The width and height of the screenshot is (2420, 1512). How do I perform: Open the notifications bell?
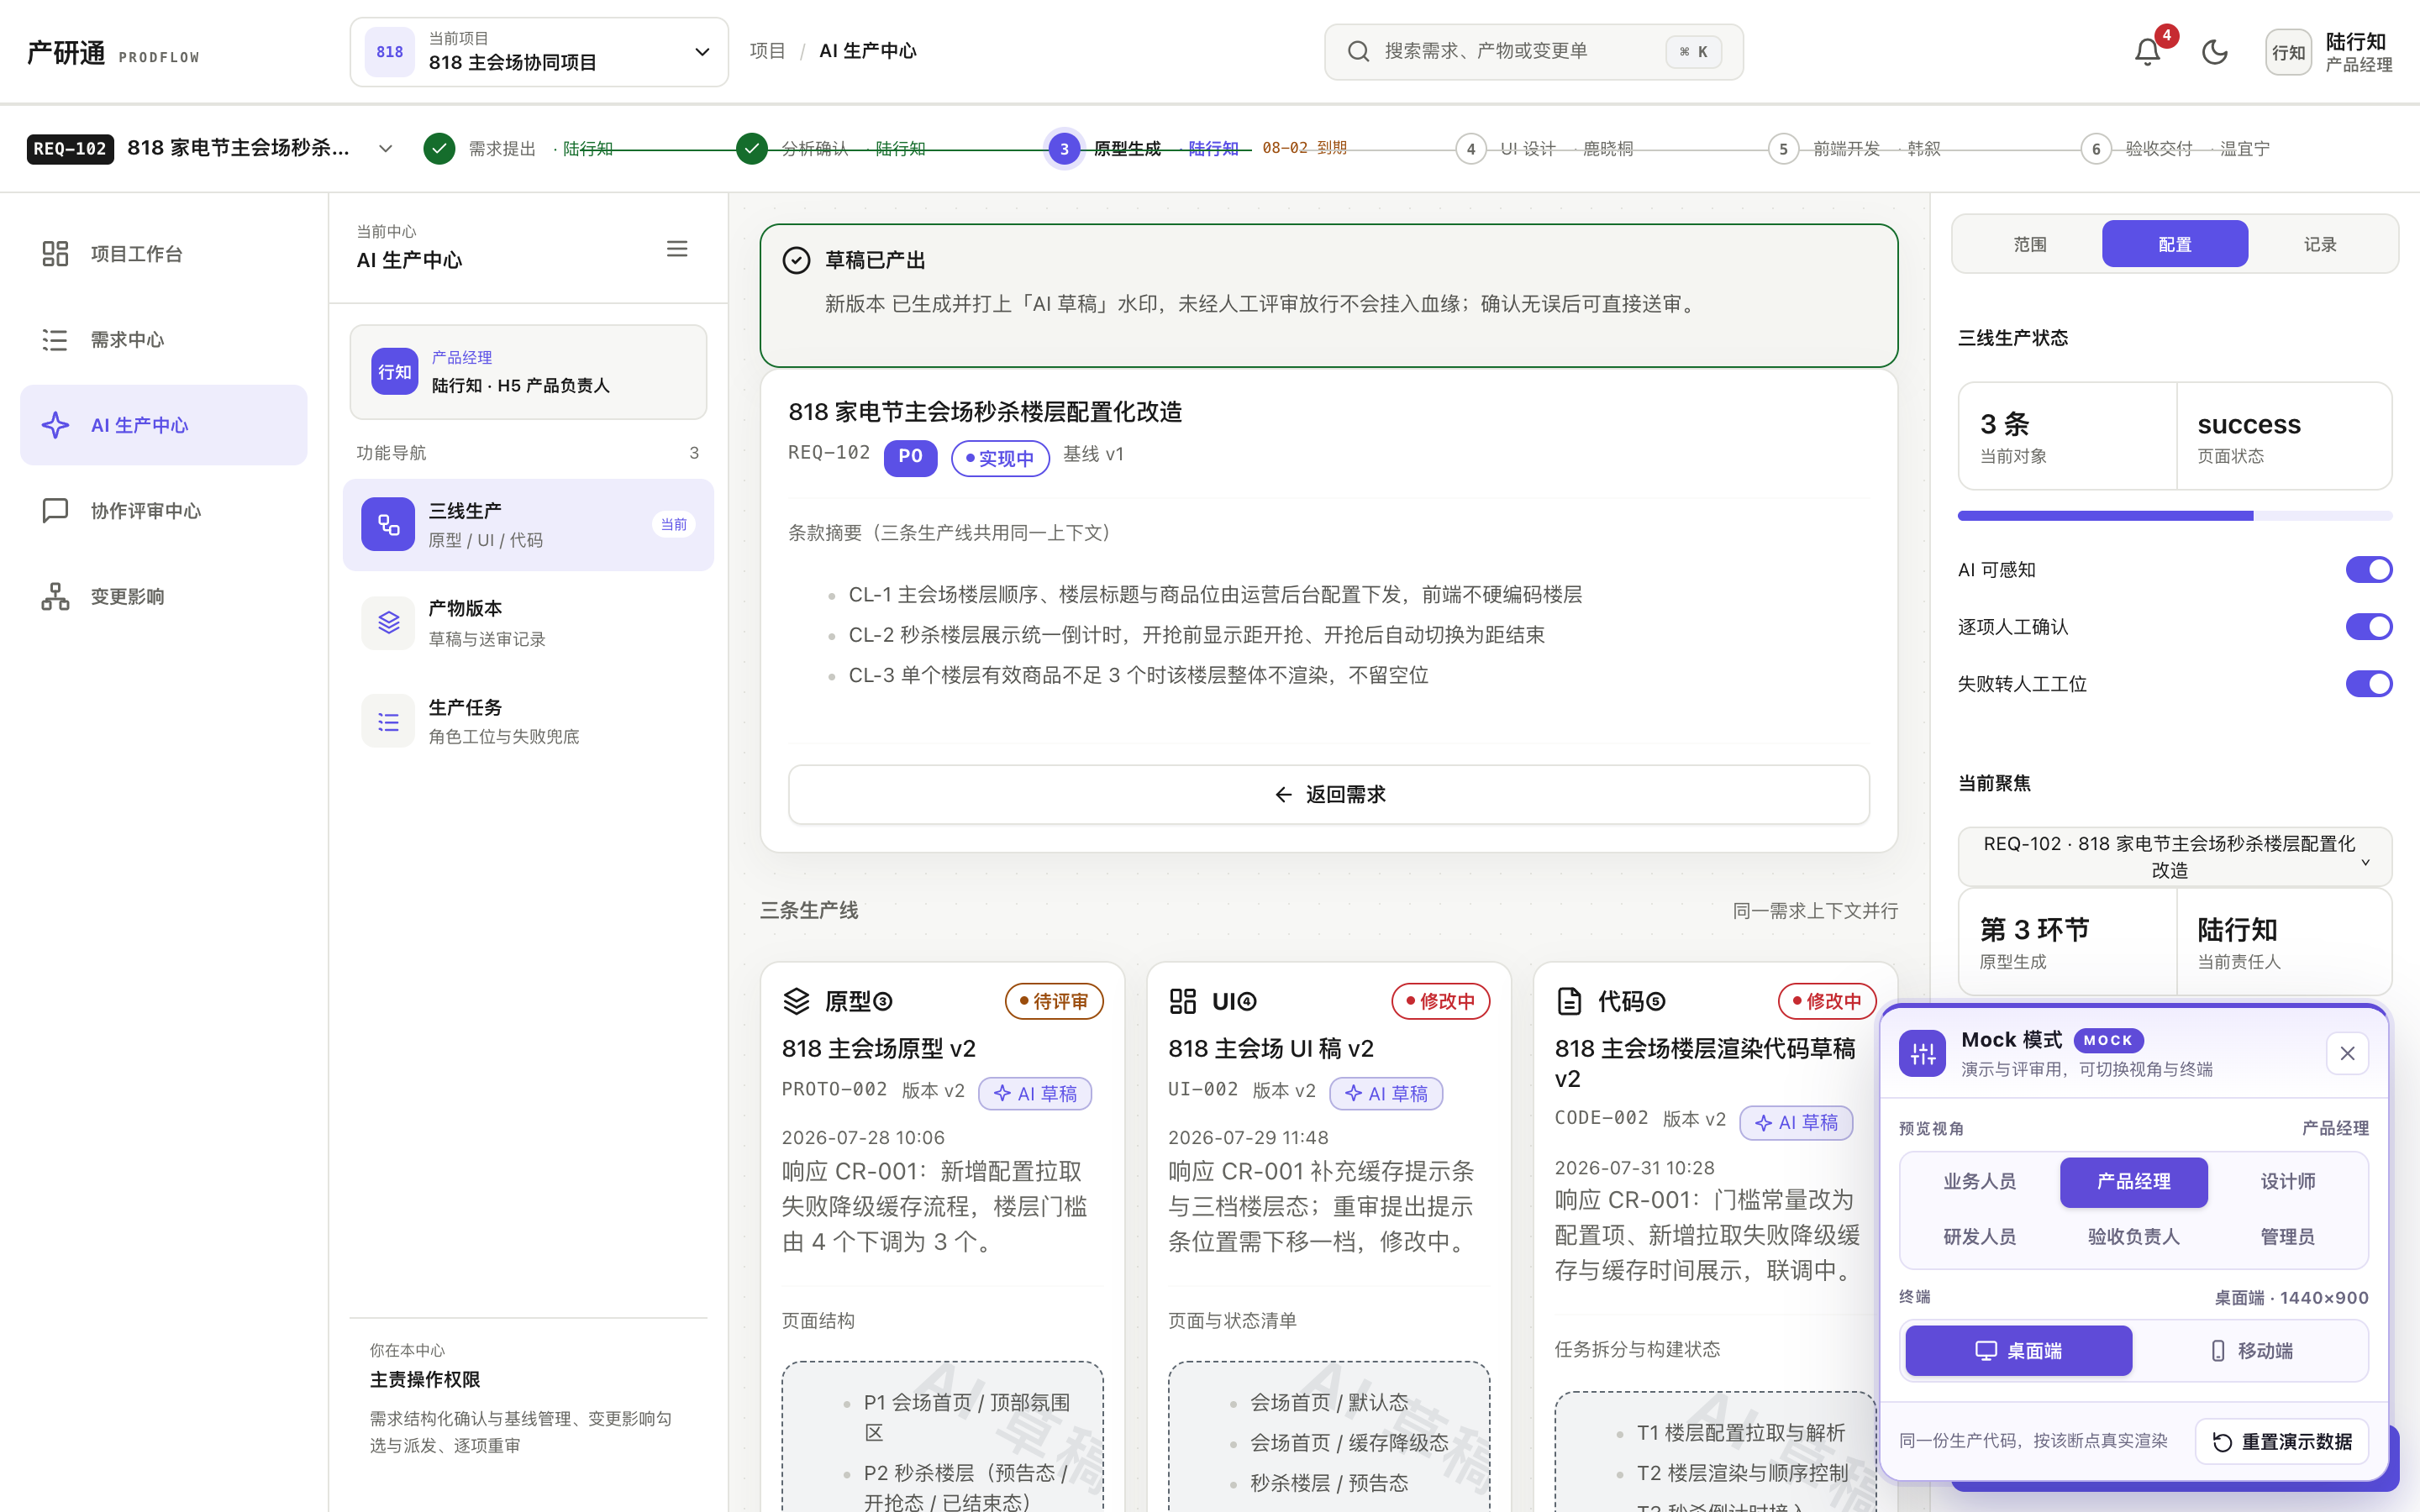(2147, 52)
